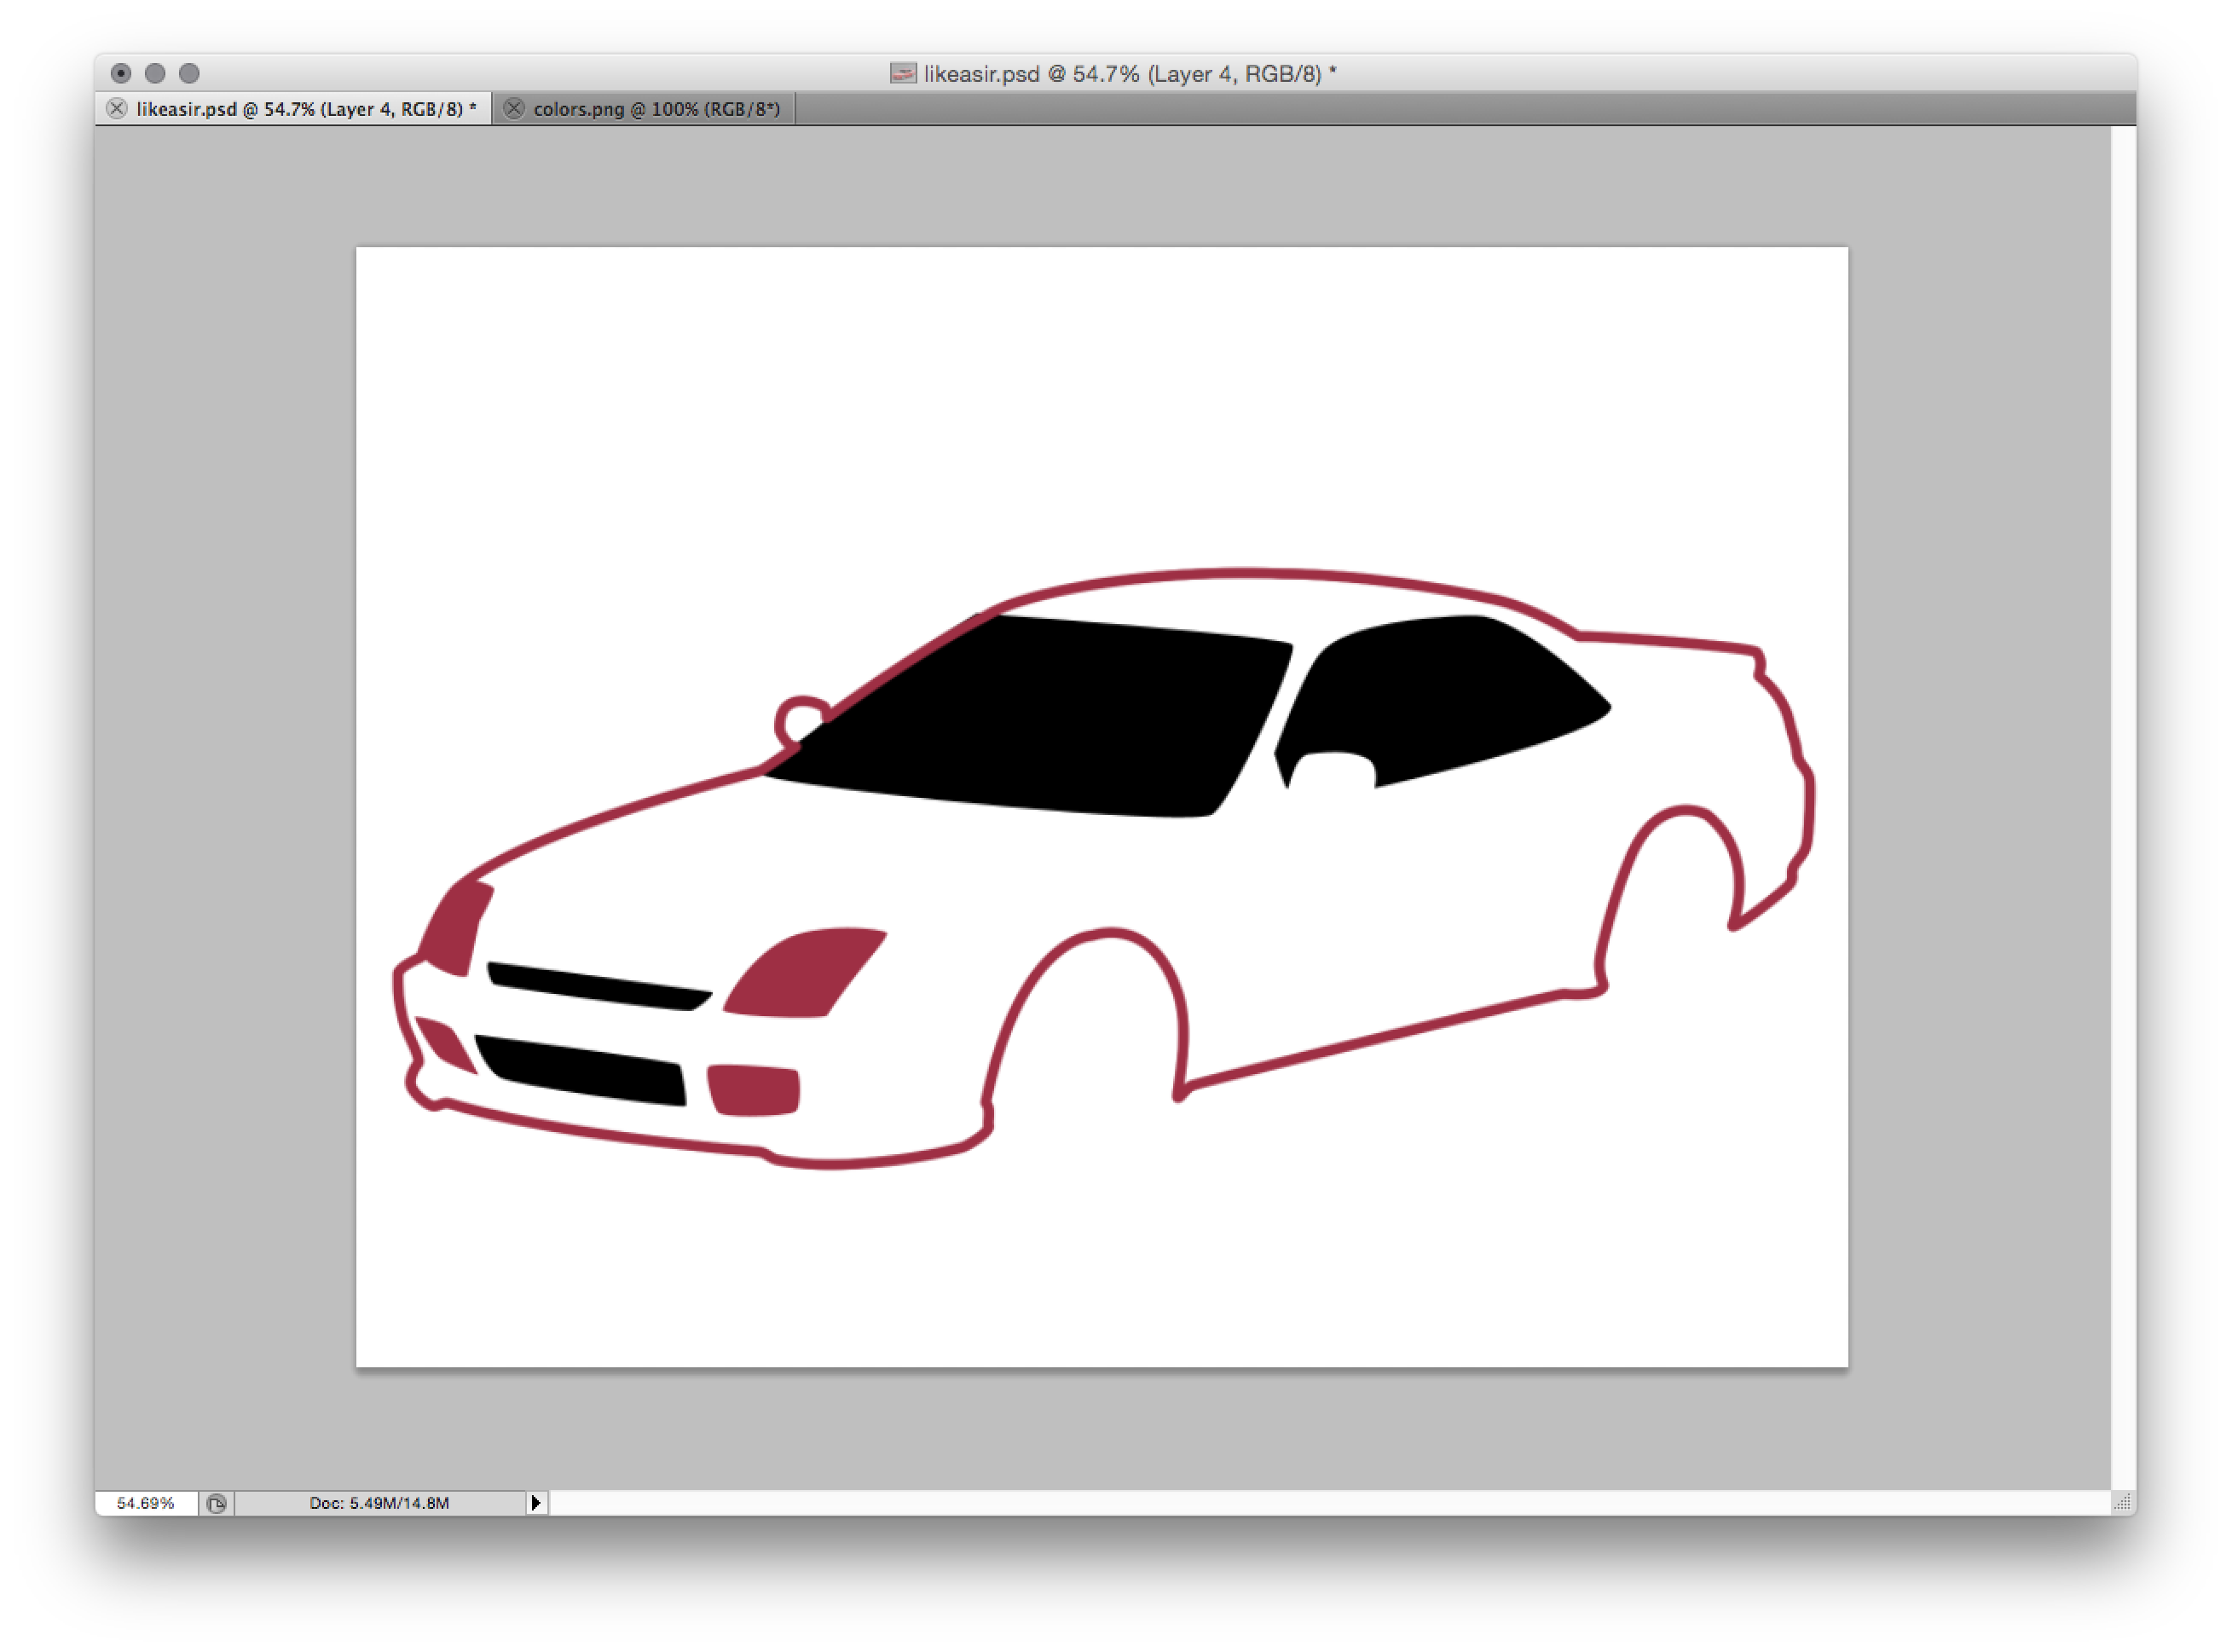Close the likeasir.psd tab
The image size is (2232, 1652).
(x=117, y=109)
